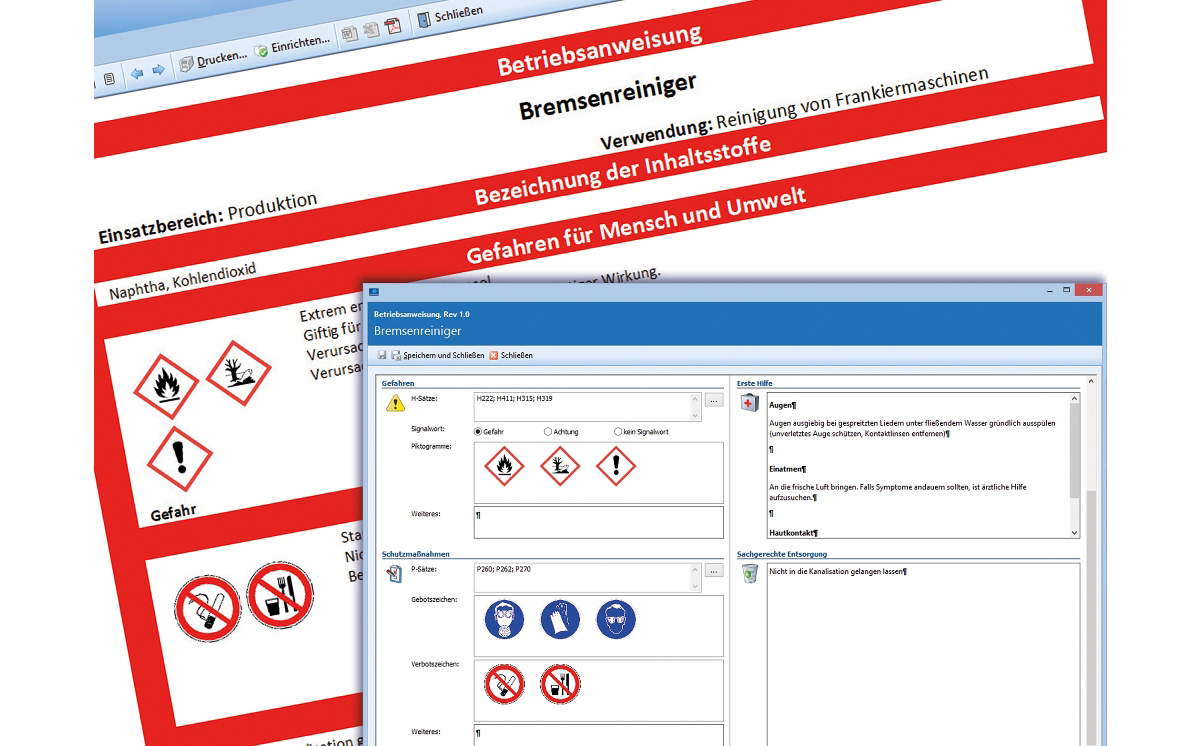Select the flame pictogram in Piktogramme box
Screen dimensions: 1200x746
point(504,466)
